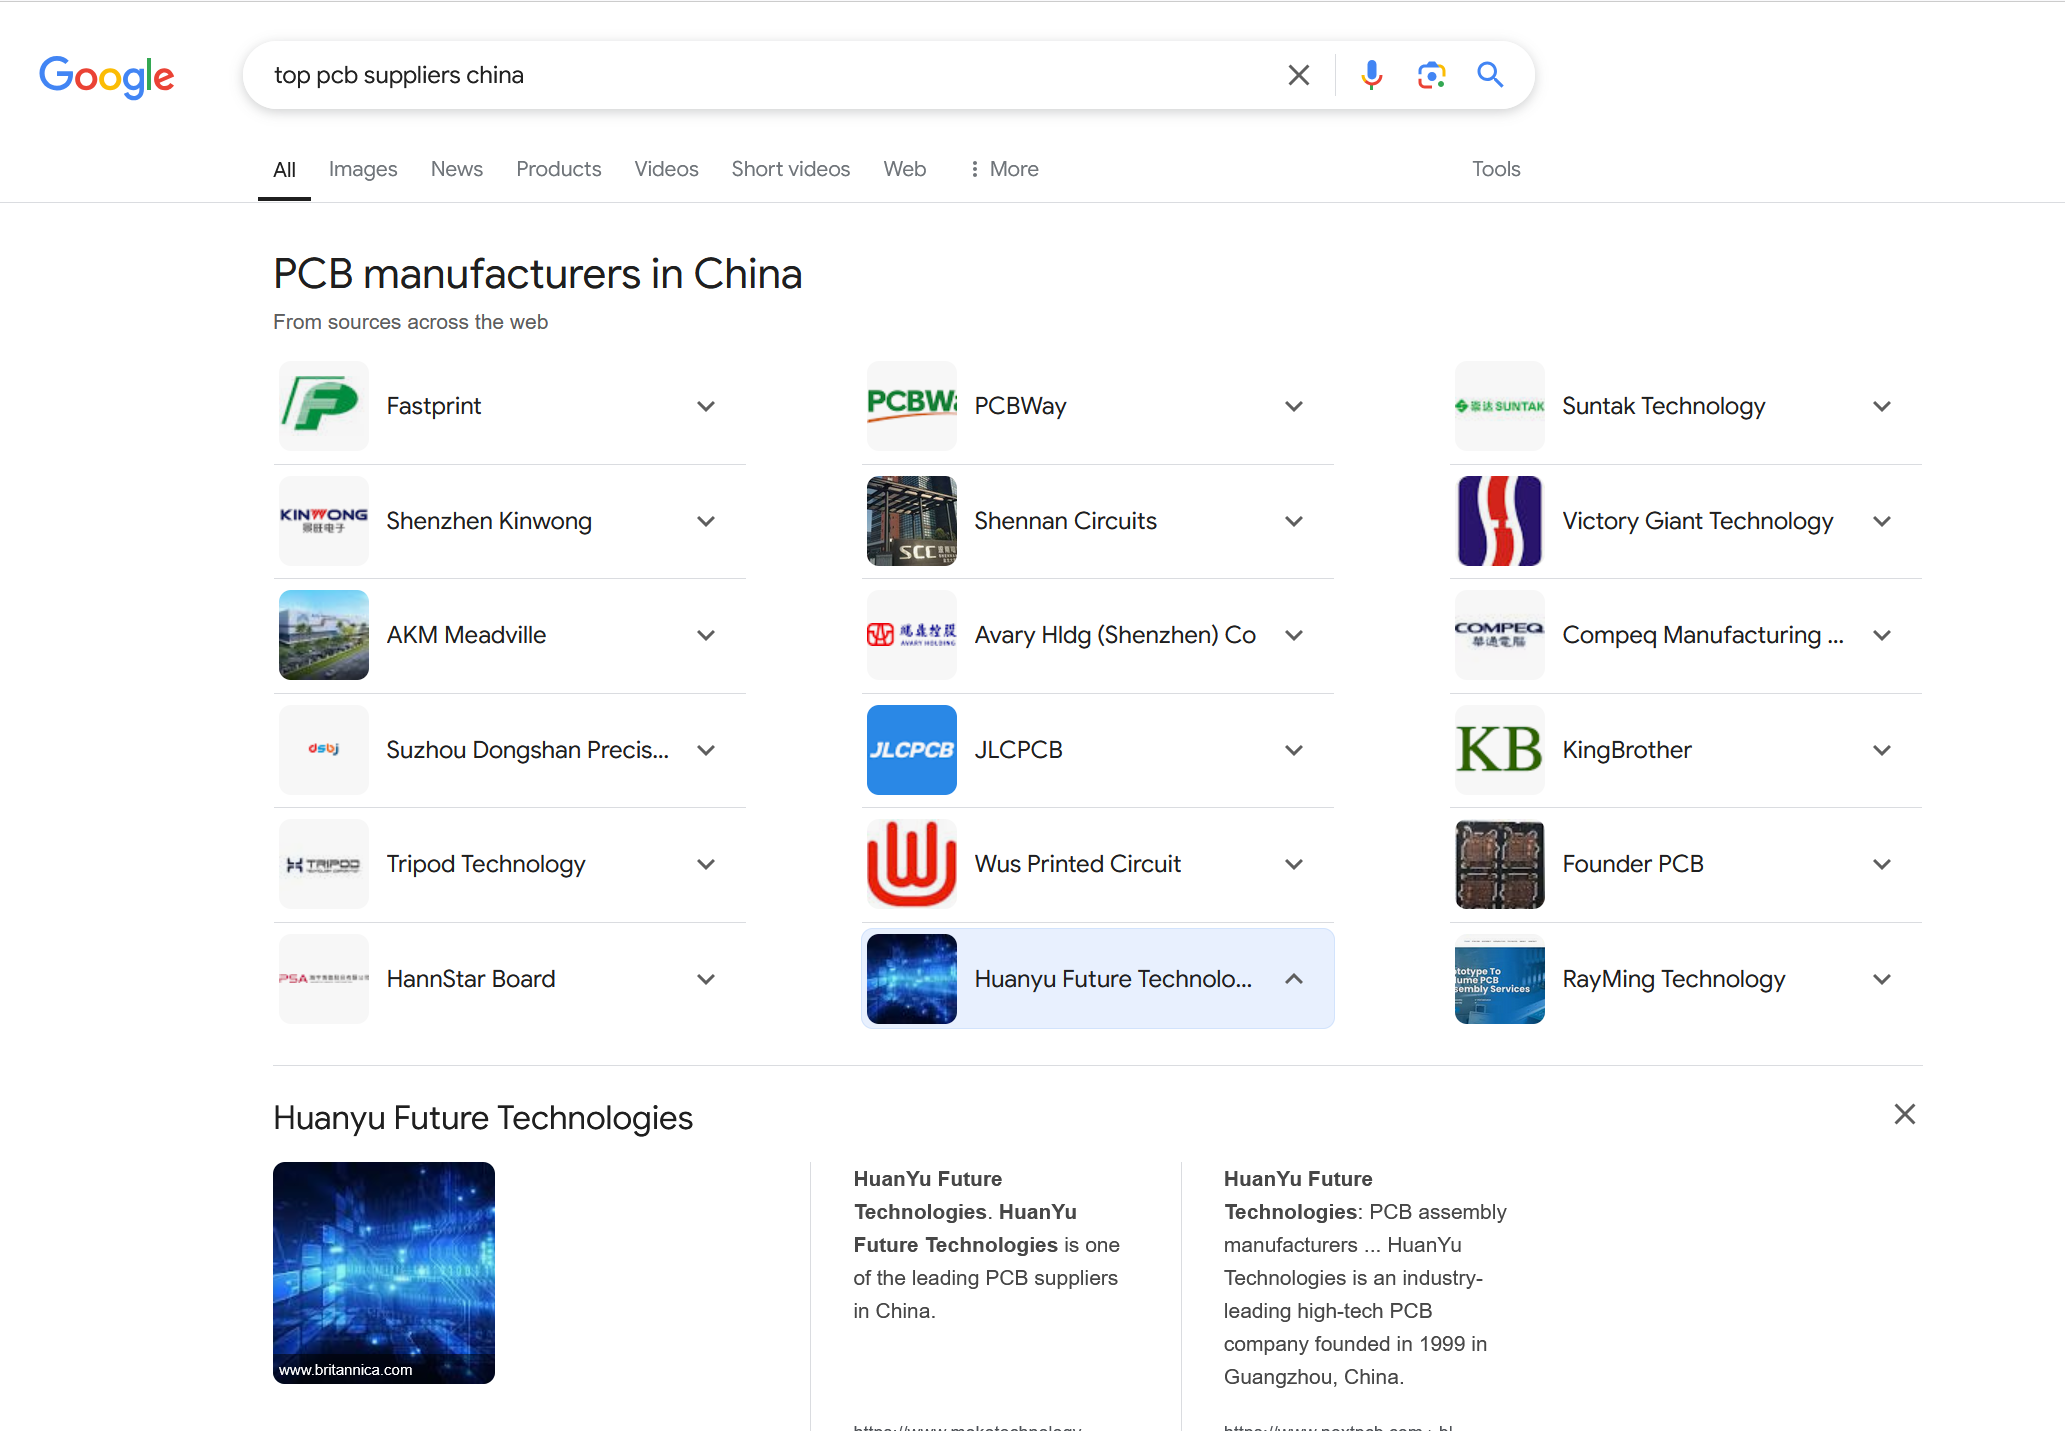Dismiss the Huanyu Future Technologies panel
Image resolution: width=2065 pixels, height=1431 pixels.
click(1904, 1114)
